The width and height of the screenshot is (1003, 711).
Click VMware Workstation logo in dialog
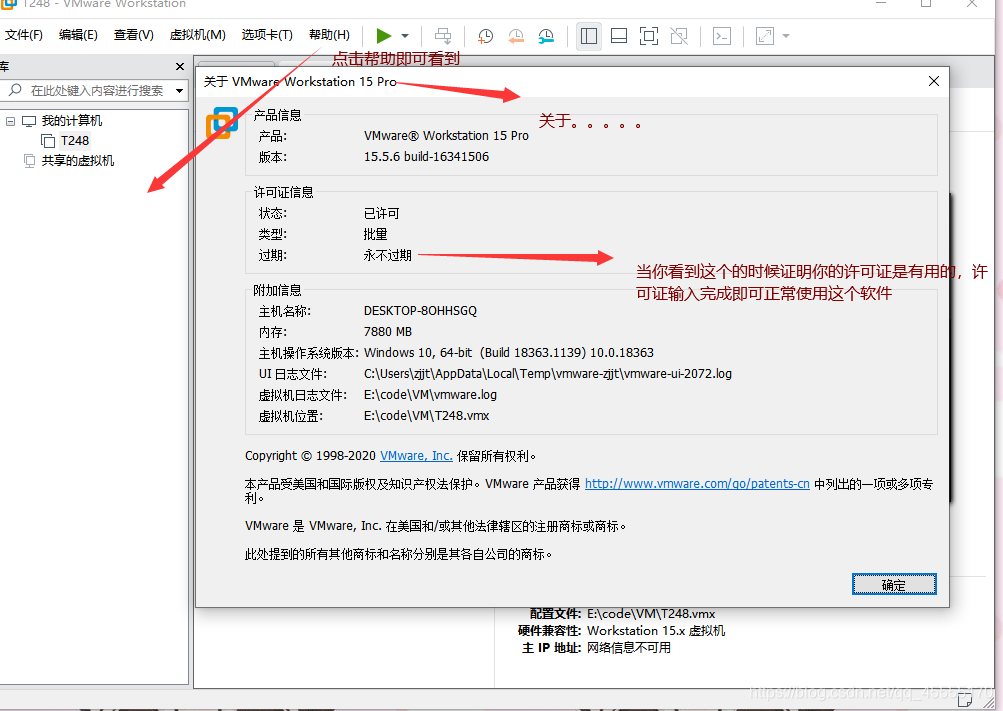coord(222,123)
